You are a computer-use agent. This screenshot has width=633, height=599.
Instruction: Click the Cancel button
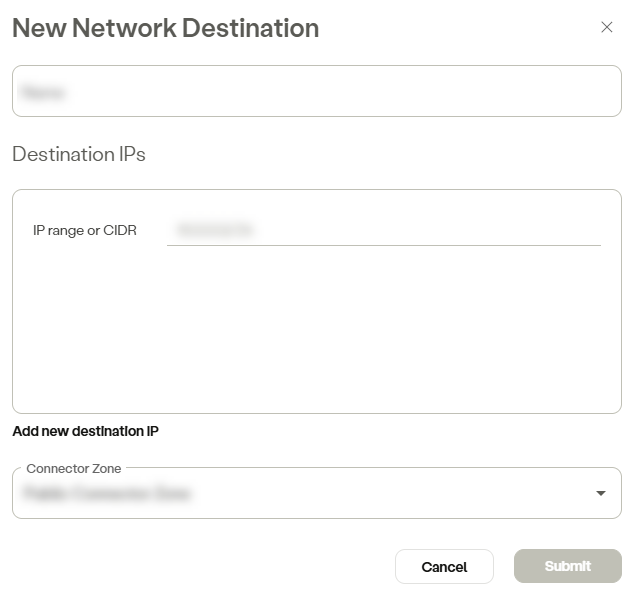[444, 567]
